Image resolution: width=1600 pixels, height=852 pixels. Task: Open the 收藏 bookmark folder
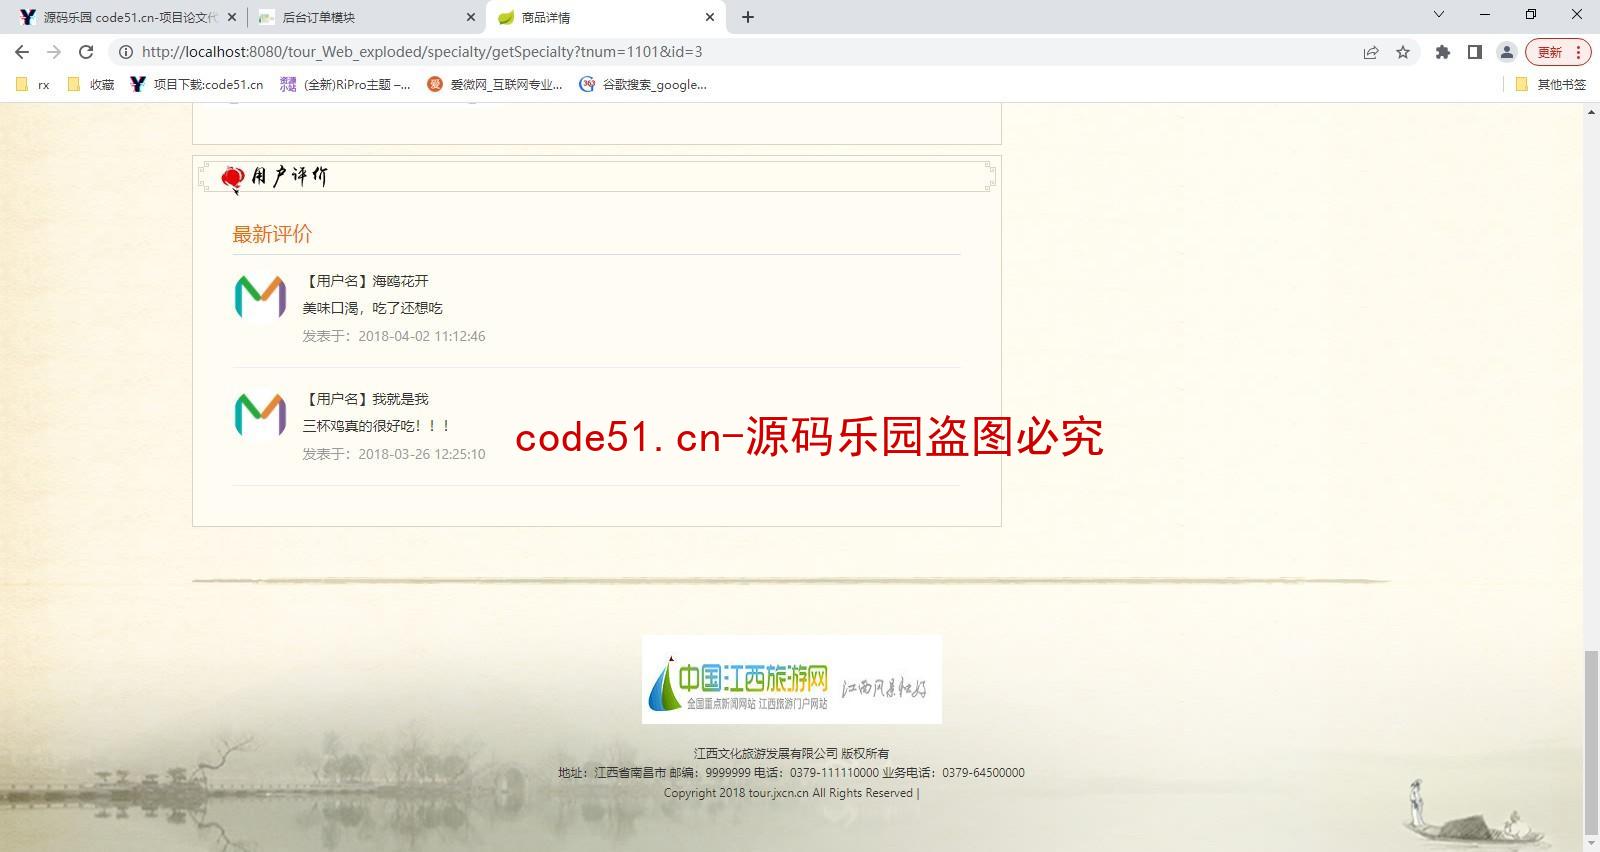[x=91, y=85]
